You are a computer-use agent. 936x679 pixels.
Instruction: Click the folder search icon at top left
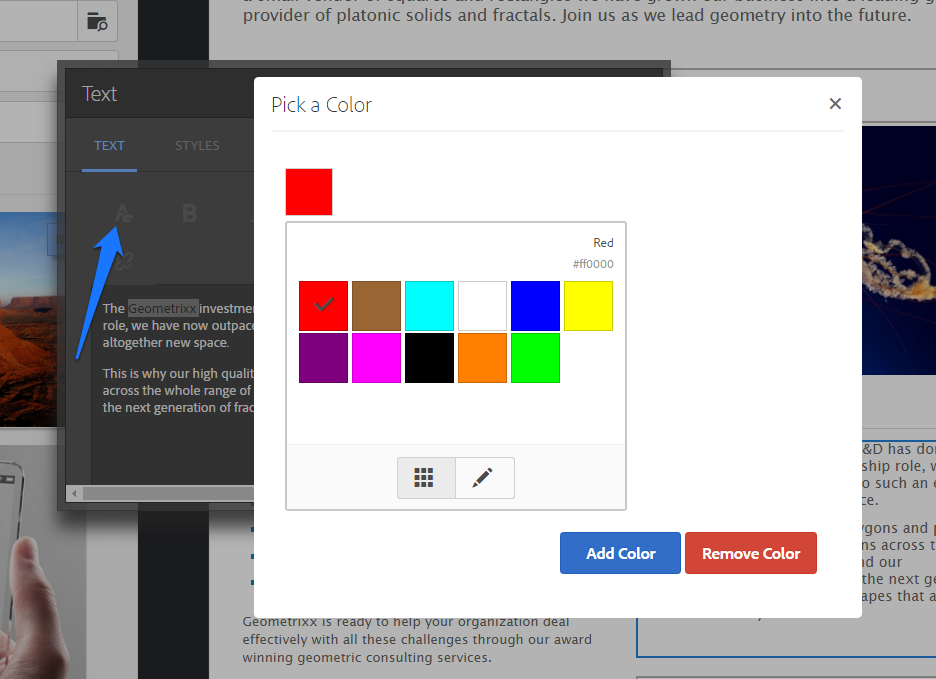96,21
